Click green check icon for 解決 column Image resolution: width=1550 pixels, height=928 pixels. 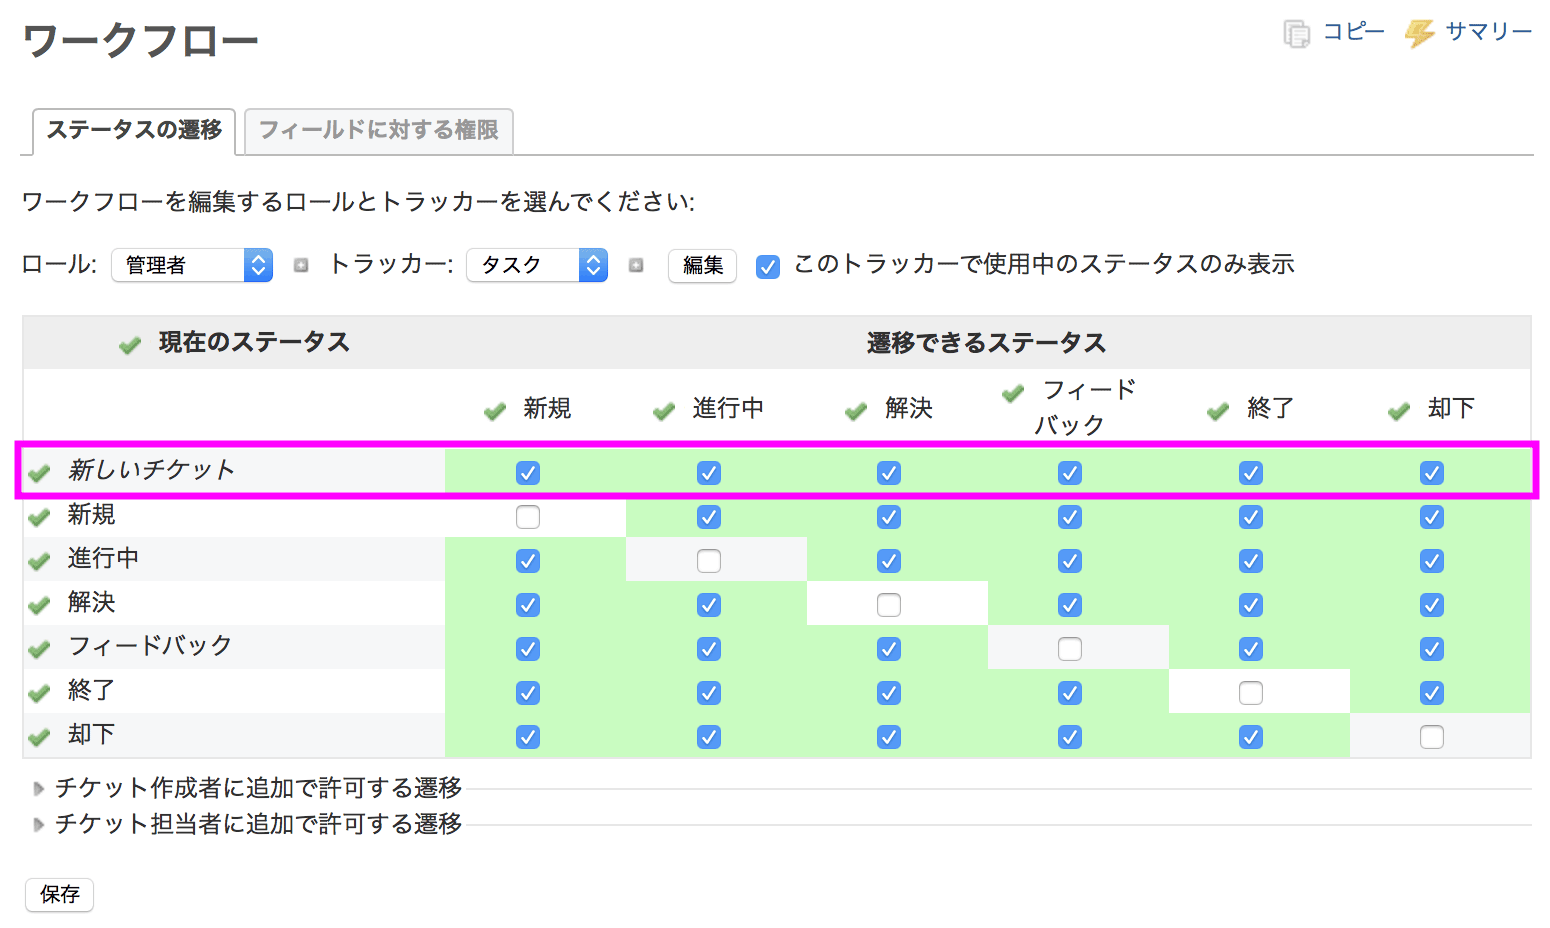(856, 411)
